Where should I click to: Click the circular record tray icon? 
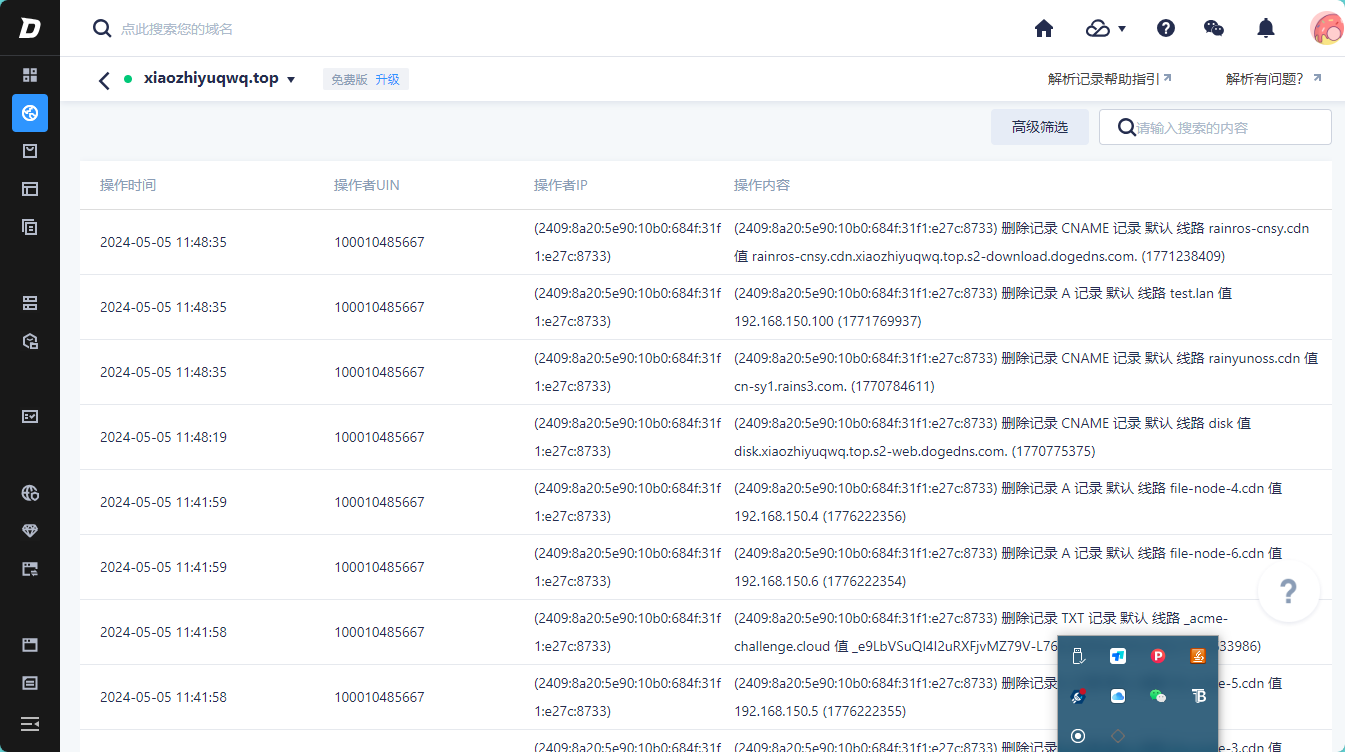tap(1078, 736)
